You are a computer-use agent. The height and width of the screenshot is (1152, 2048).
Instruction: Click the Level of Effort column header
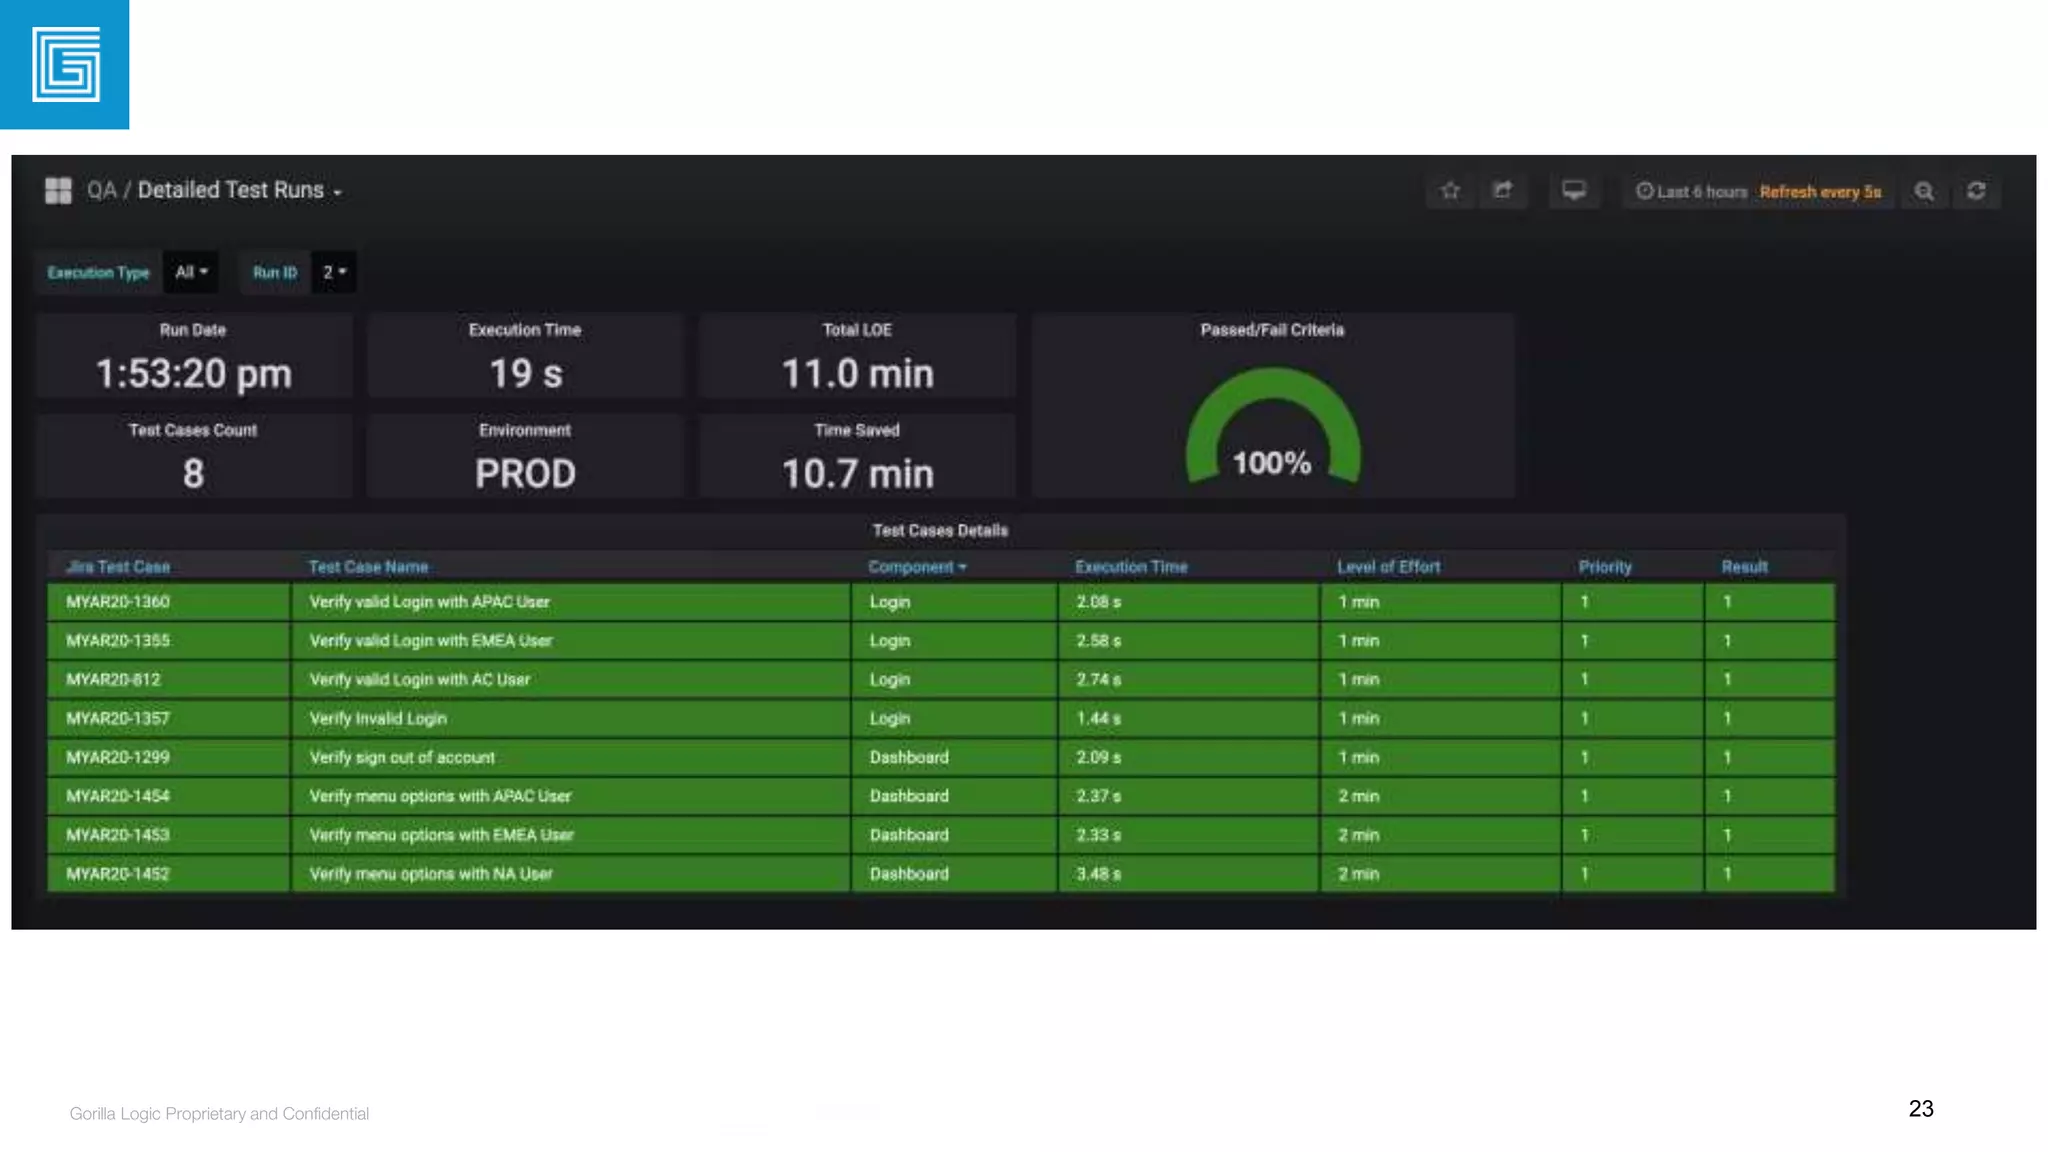pos(1388,567)
